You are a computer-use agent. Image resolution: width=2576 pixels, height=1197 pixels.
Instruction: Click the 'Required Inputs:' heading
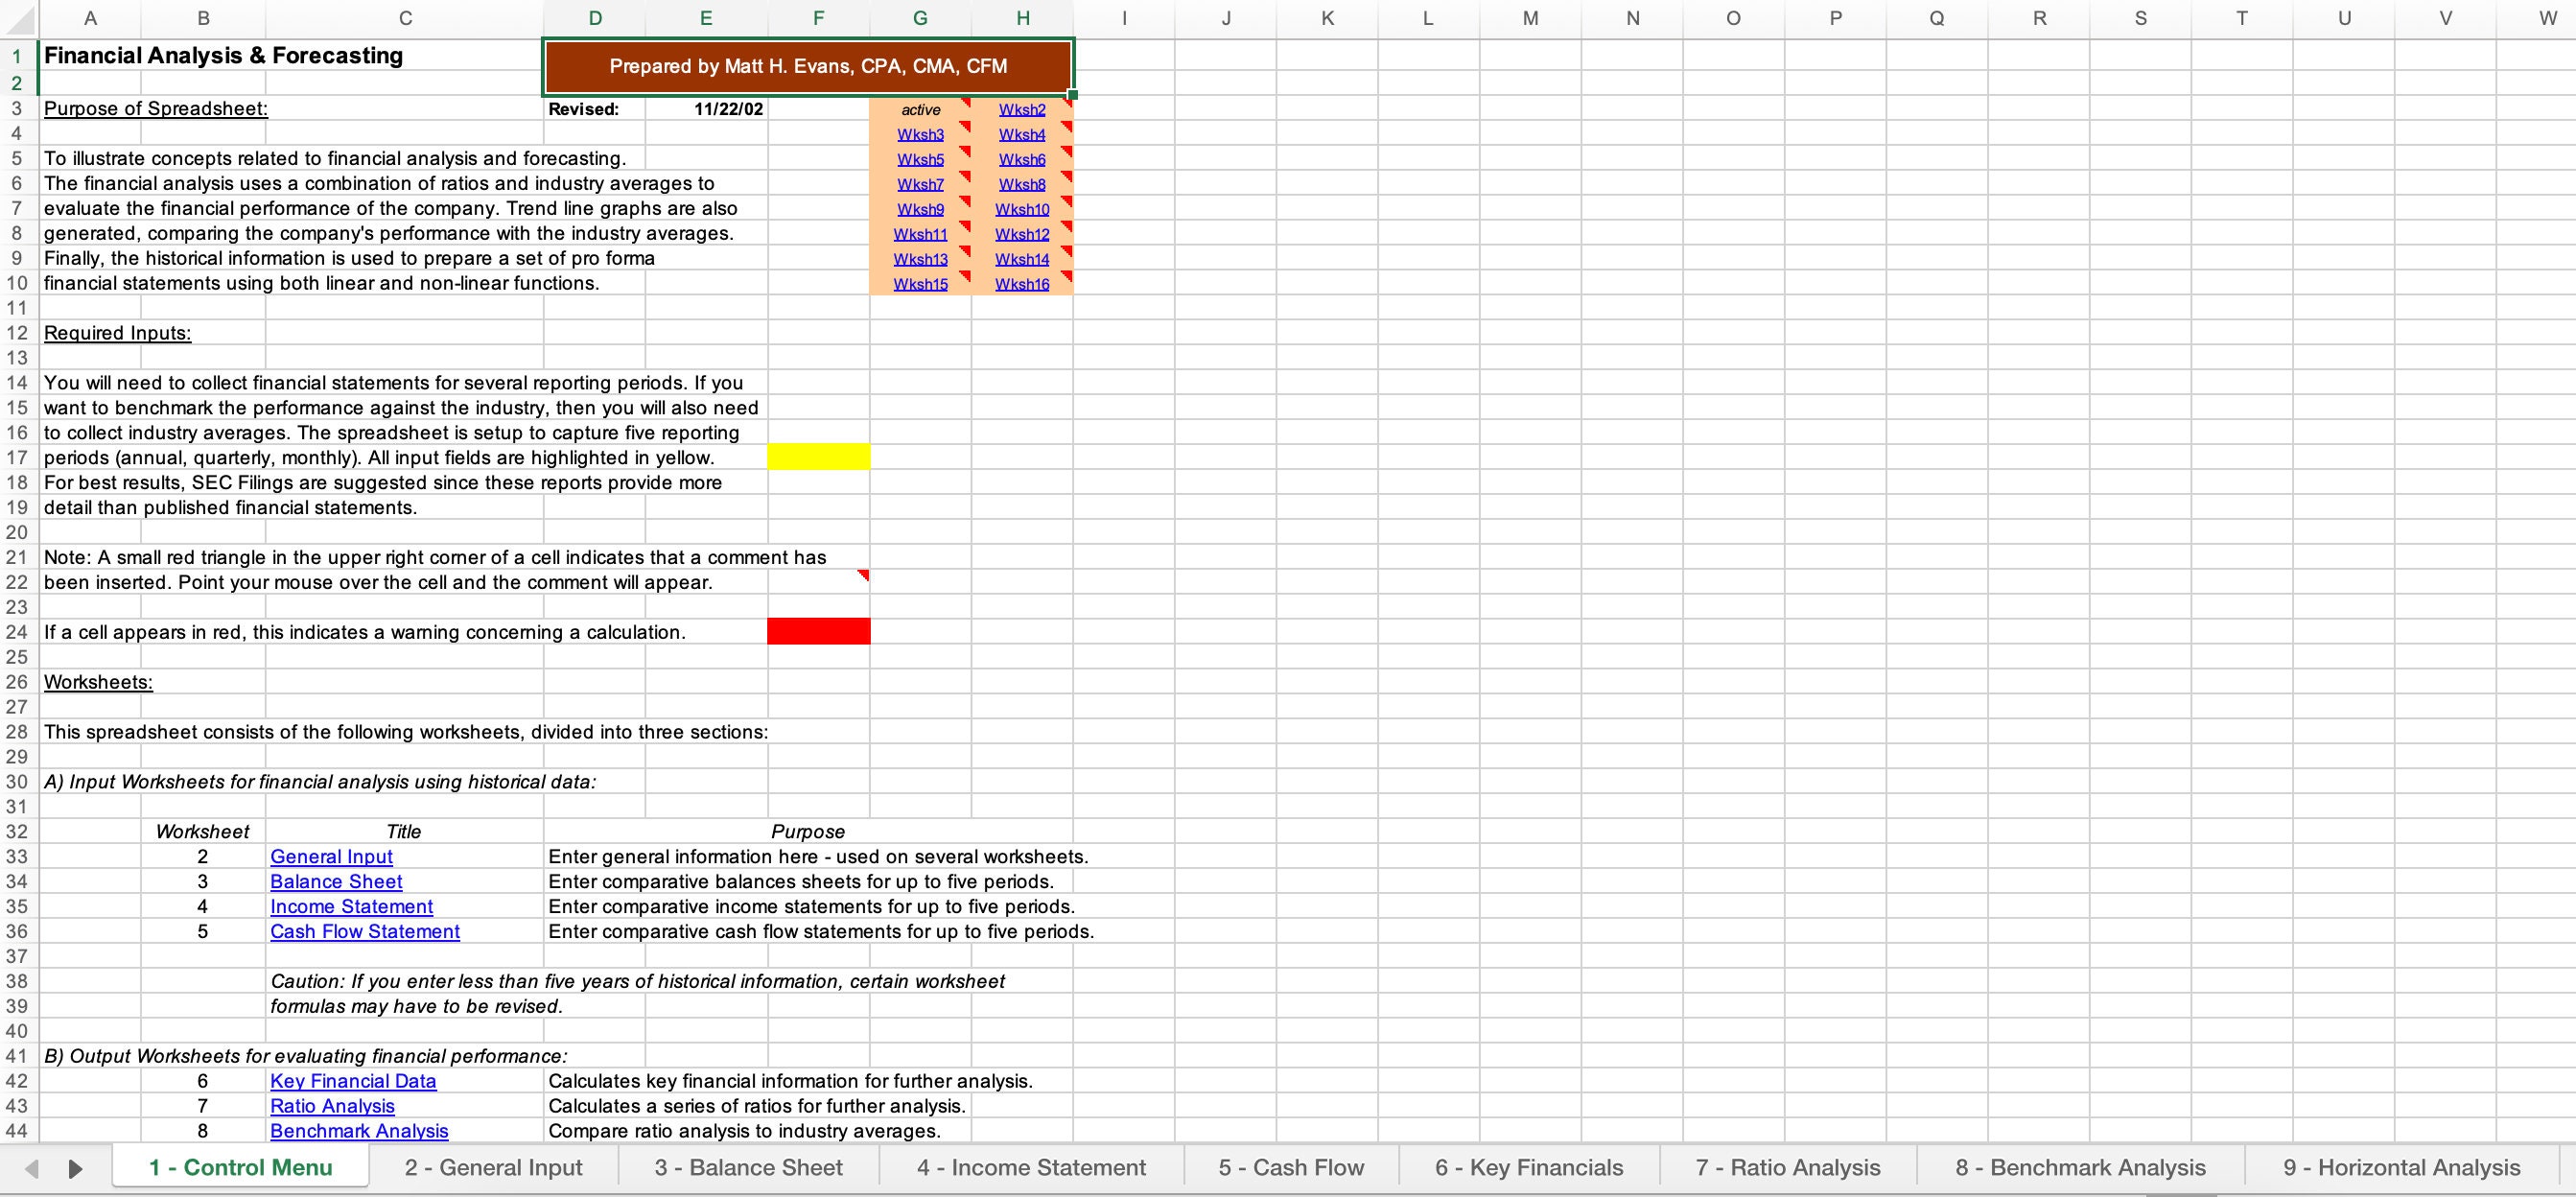tap(117, 333)
